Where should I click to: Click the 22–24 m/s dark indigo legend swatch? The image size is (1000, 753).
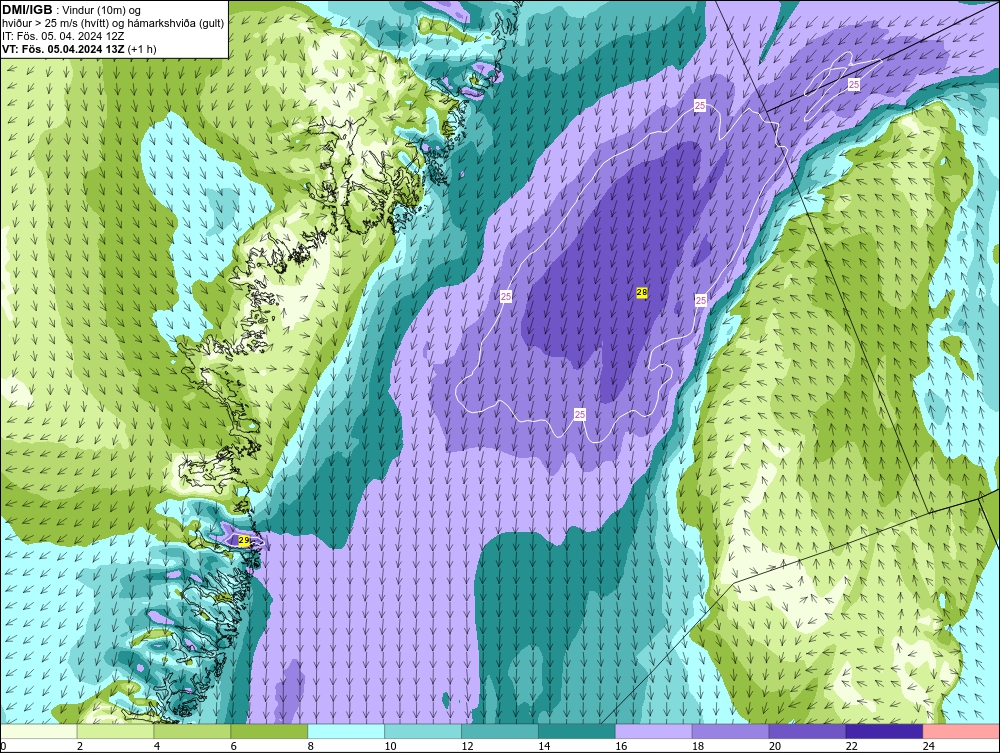click(x=884, y=731)
